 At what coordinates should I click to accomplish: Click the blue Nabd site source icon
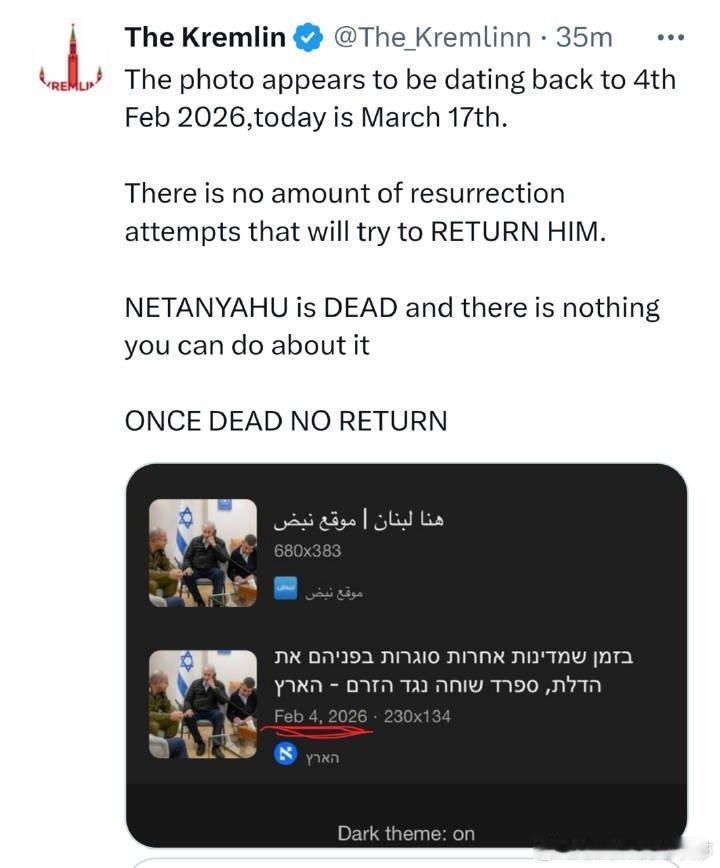click(x=286, y=588)
